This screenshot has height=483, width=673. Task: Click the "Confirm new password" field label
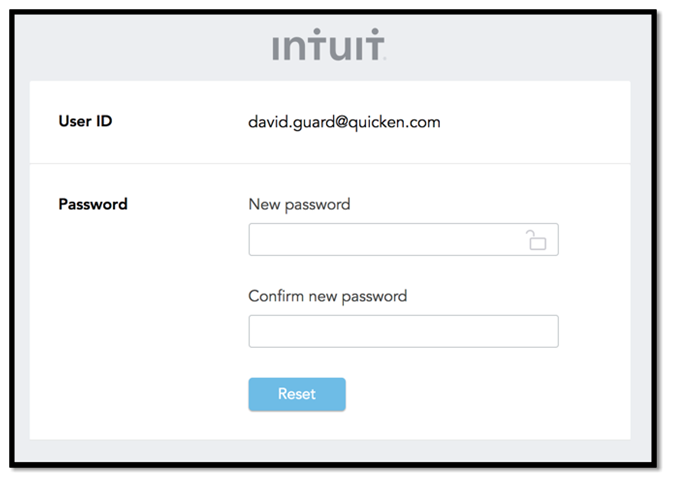(x=327, y=296)
